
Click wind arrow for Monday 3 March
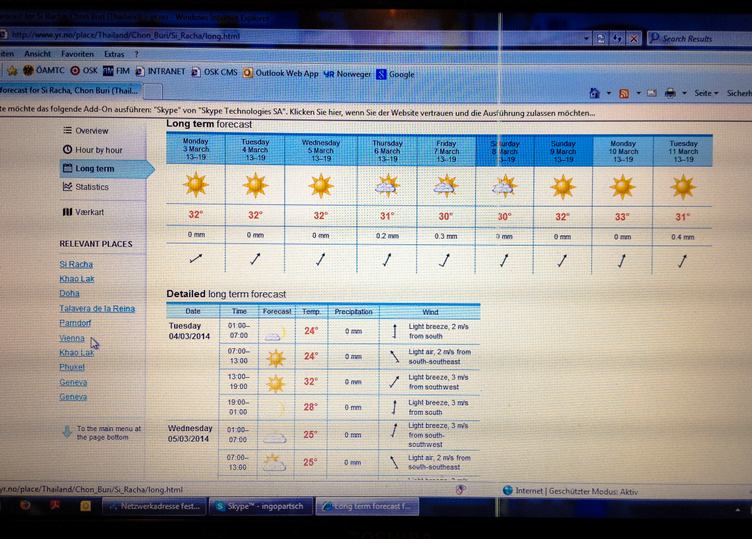pyautogui.click(x=196, y=258)
